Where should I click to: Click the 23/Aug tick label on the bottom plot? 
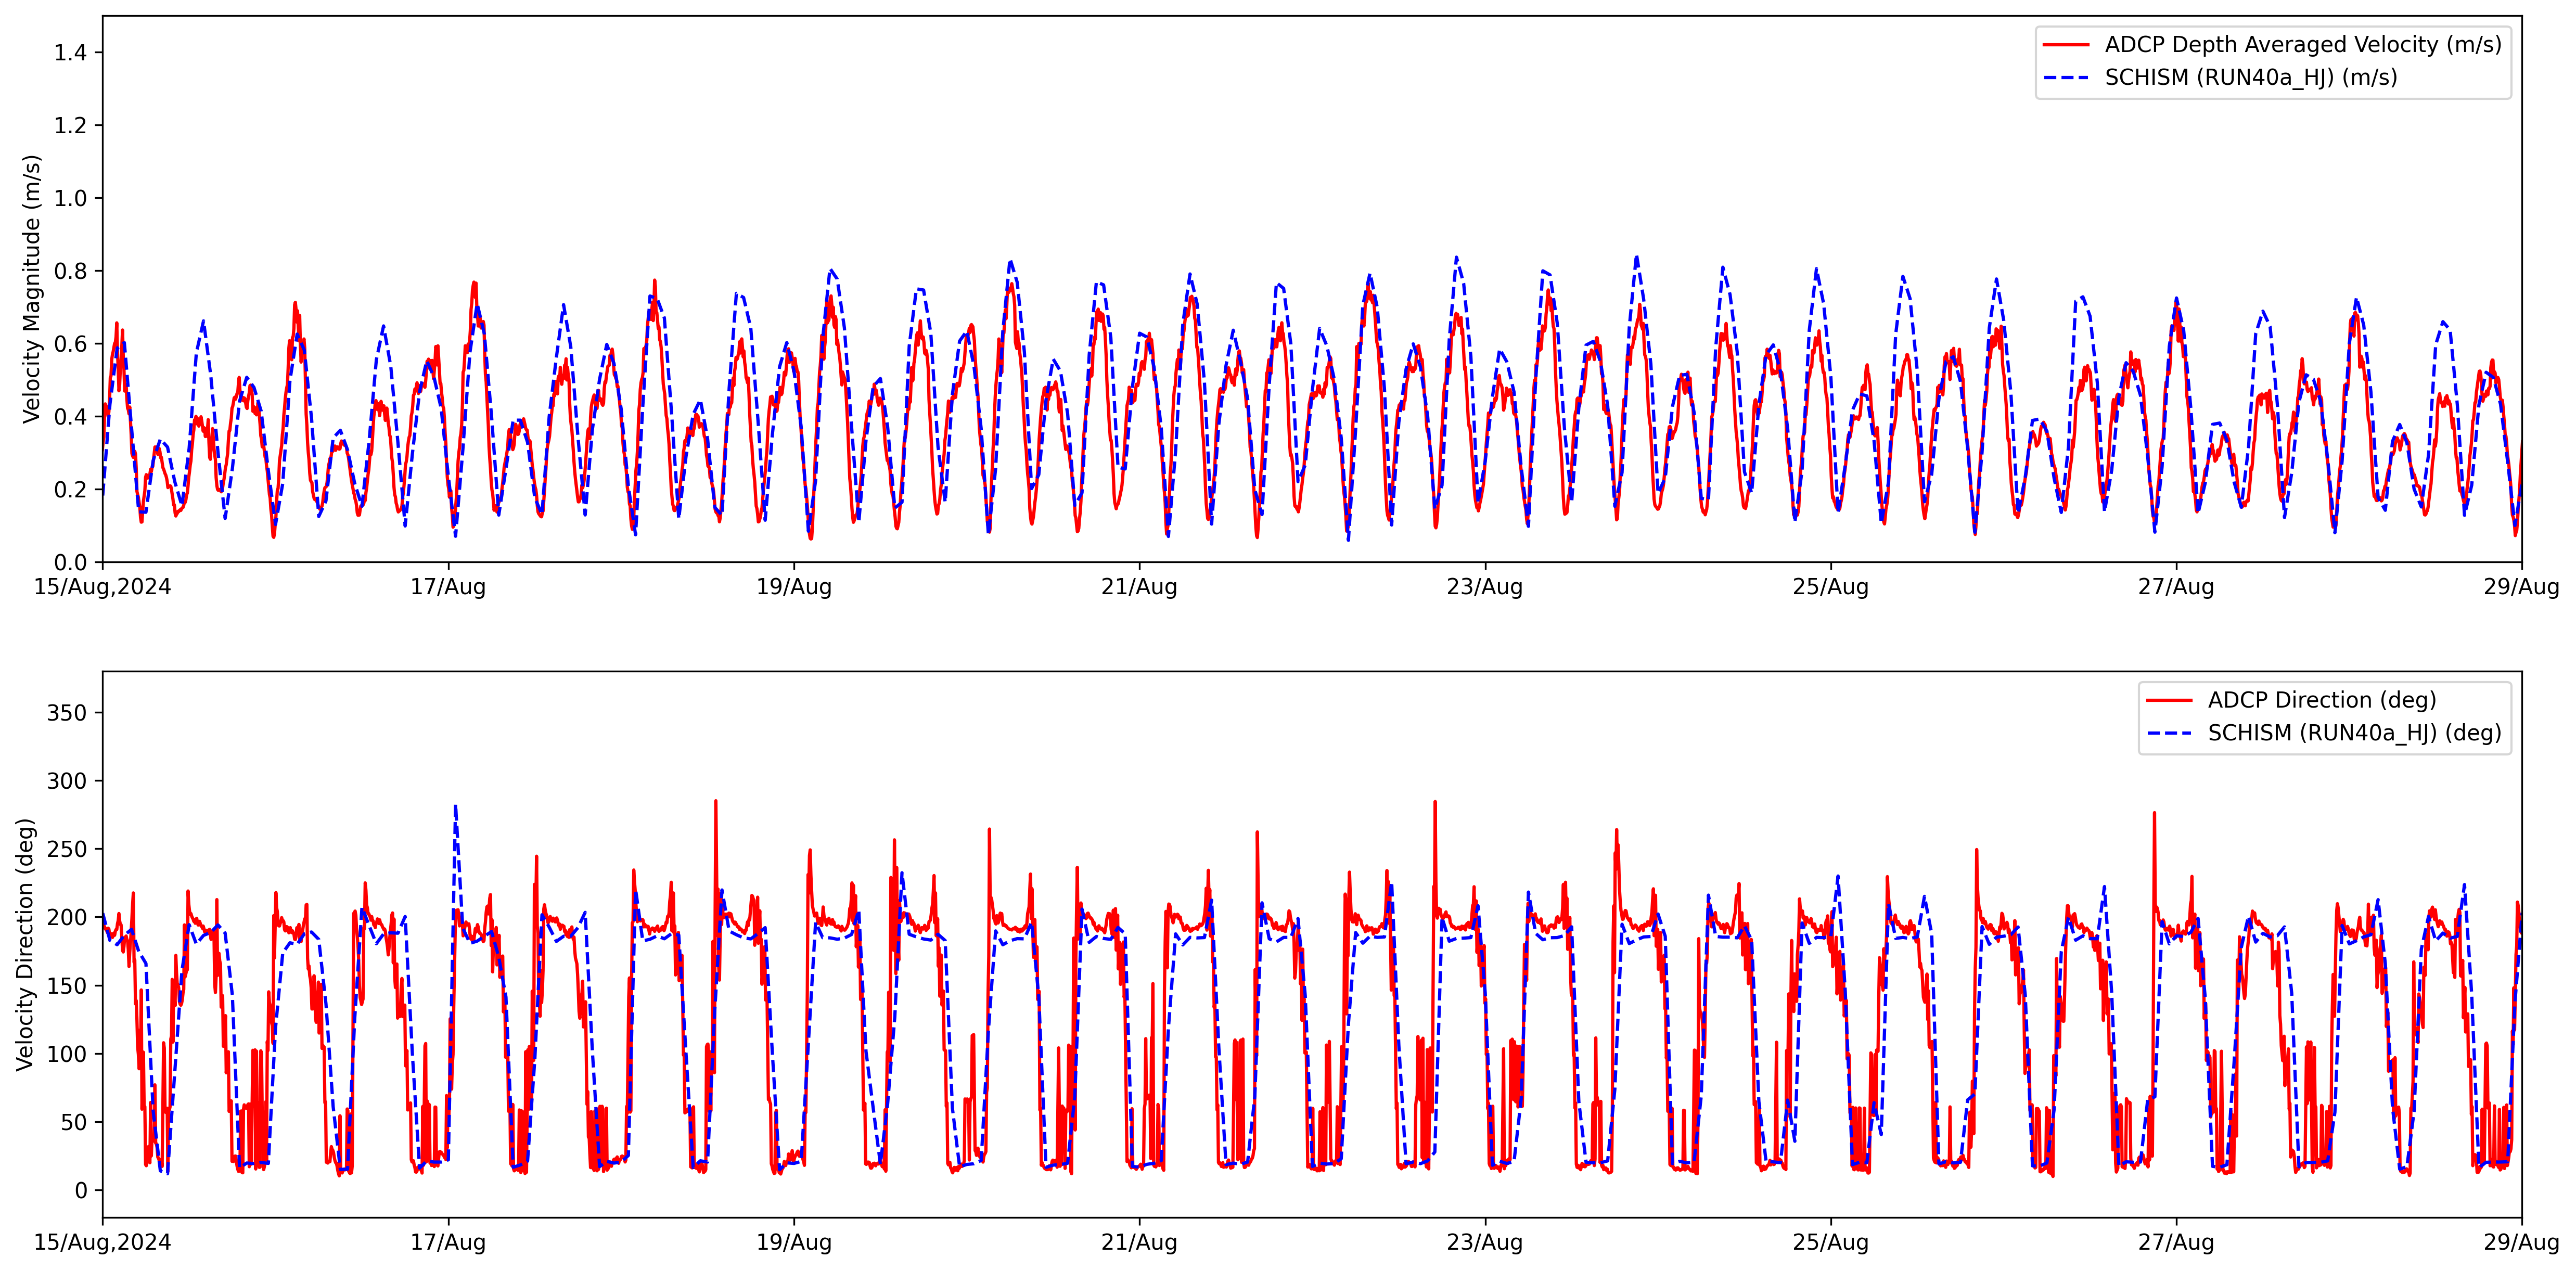pos(1484,1243)
